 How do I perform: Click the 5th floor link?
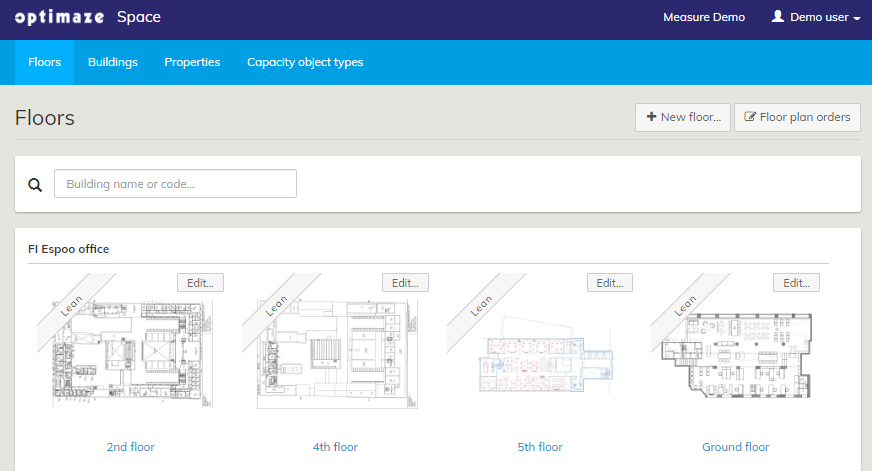pyautogui.click(x=540, y=447)
